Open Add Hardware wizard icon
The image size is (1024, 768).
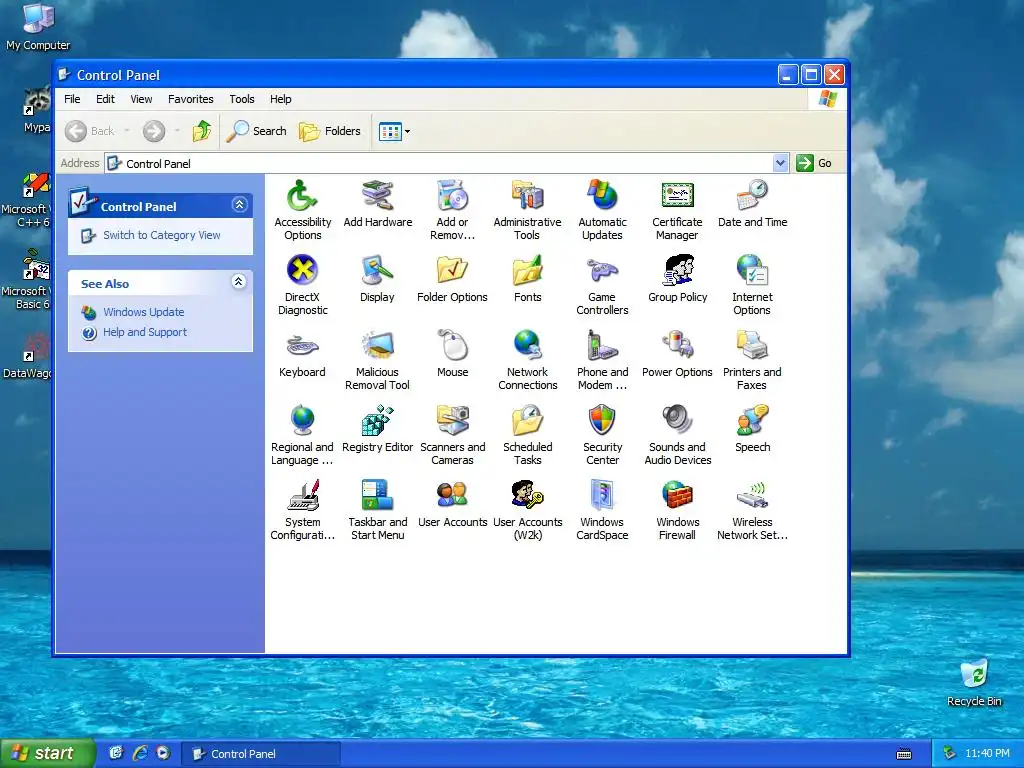(377, 195)
